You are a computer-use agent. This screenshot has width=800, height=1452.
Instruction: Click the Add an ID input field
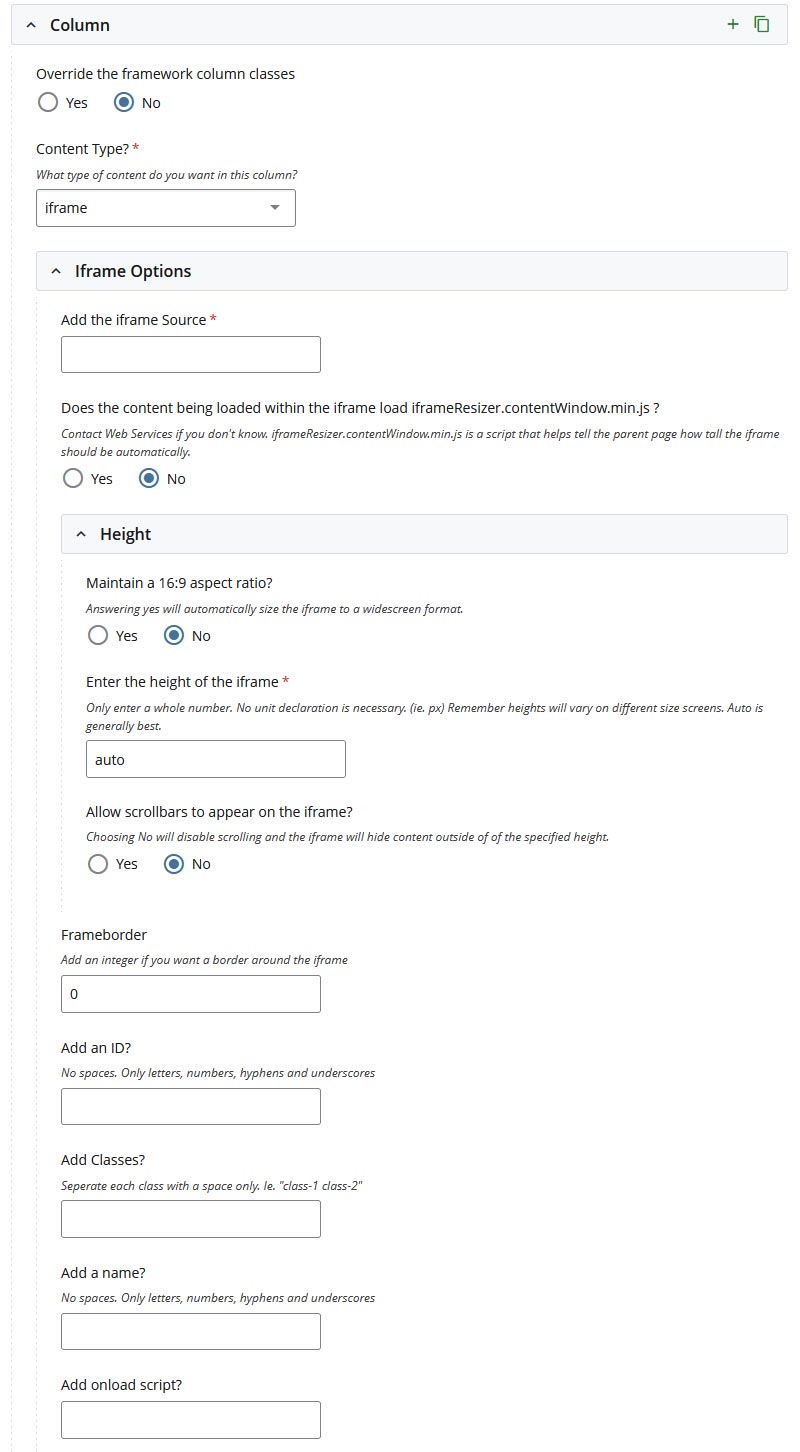190,1106
